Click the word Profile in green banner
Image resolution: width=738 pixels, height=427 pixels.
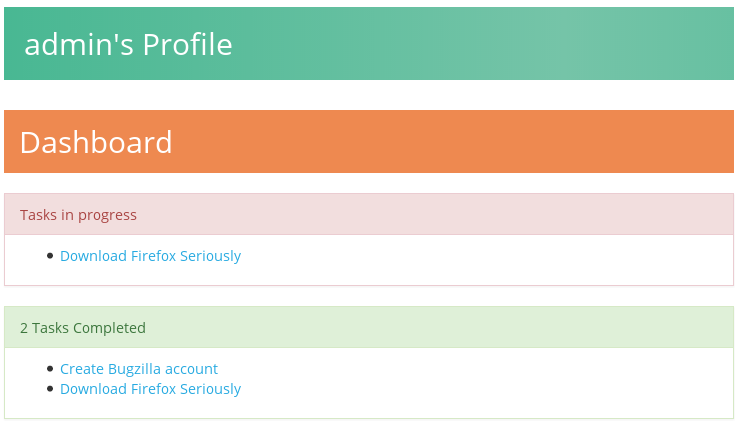point(187,45)
